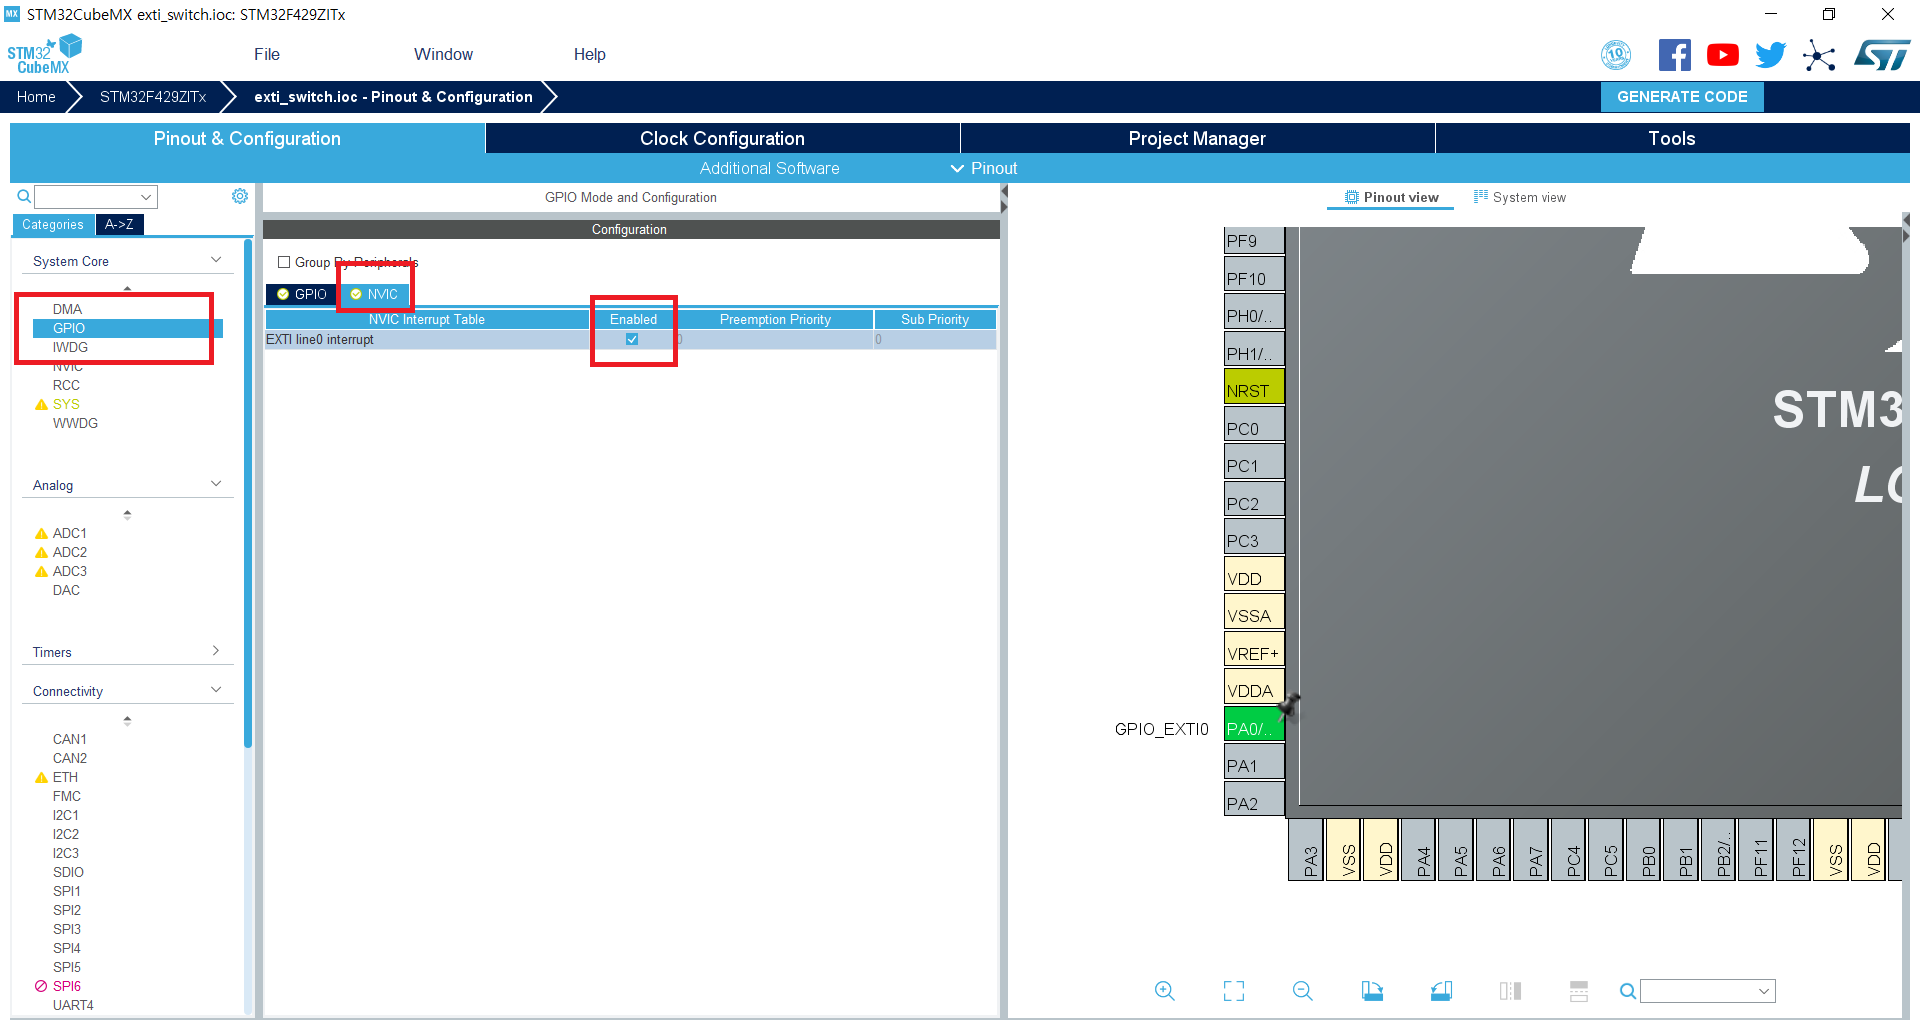Click the peripheral search magnifier icon
The height and width of the screenshot is (1030, 1920).
[24, 196]
